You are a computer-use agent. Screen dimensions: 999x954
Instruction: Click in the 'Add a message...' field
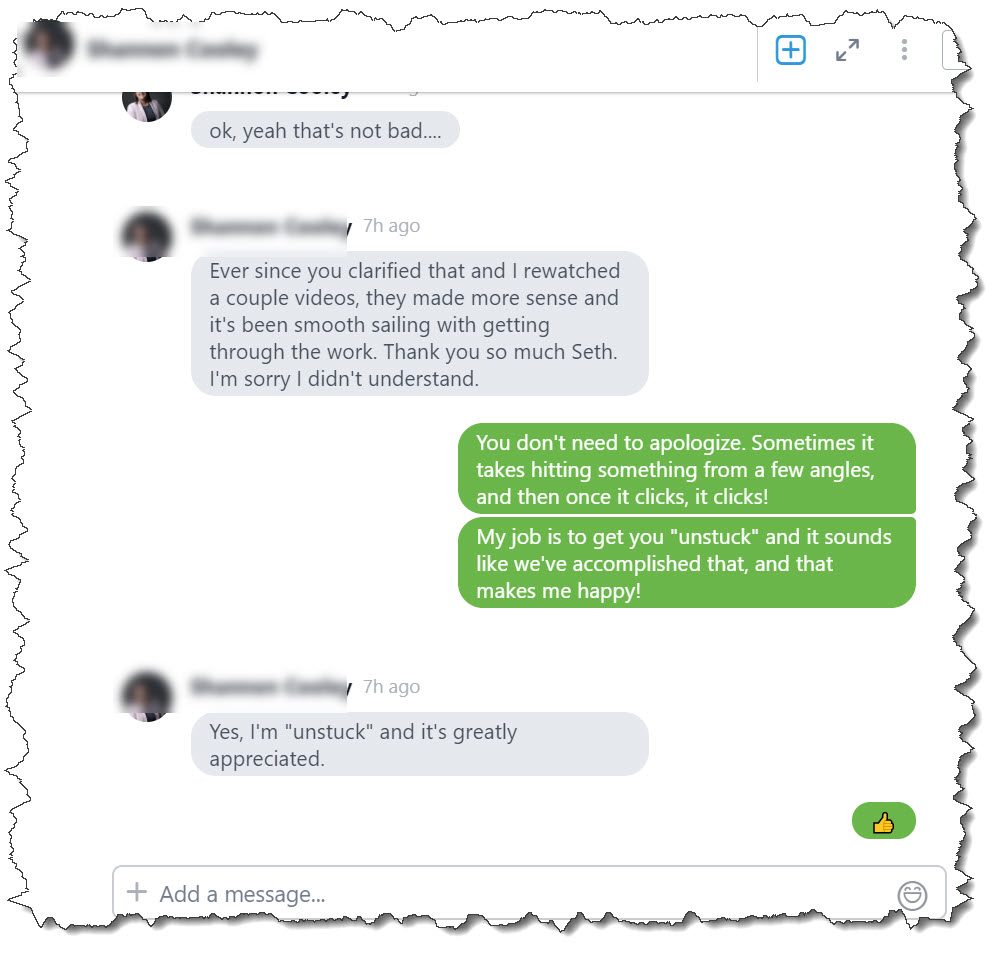[x=529, y=893]
